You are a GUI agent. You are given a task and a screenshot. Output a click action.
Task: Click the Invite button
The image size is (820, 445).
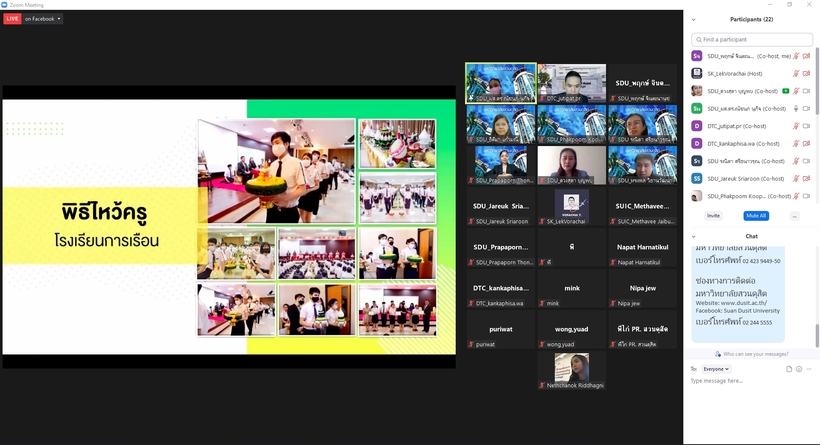(713, 215)
